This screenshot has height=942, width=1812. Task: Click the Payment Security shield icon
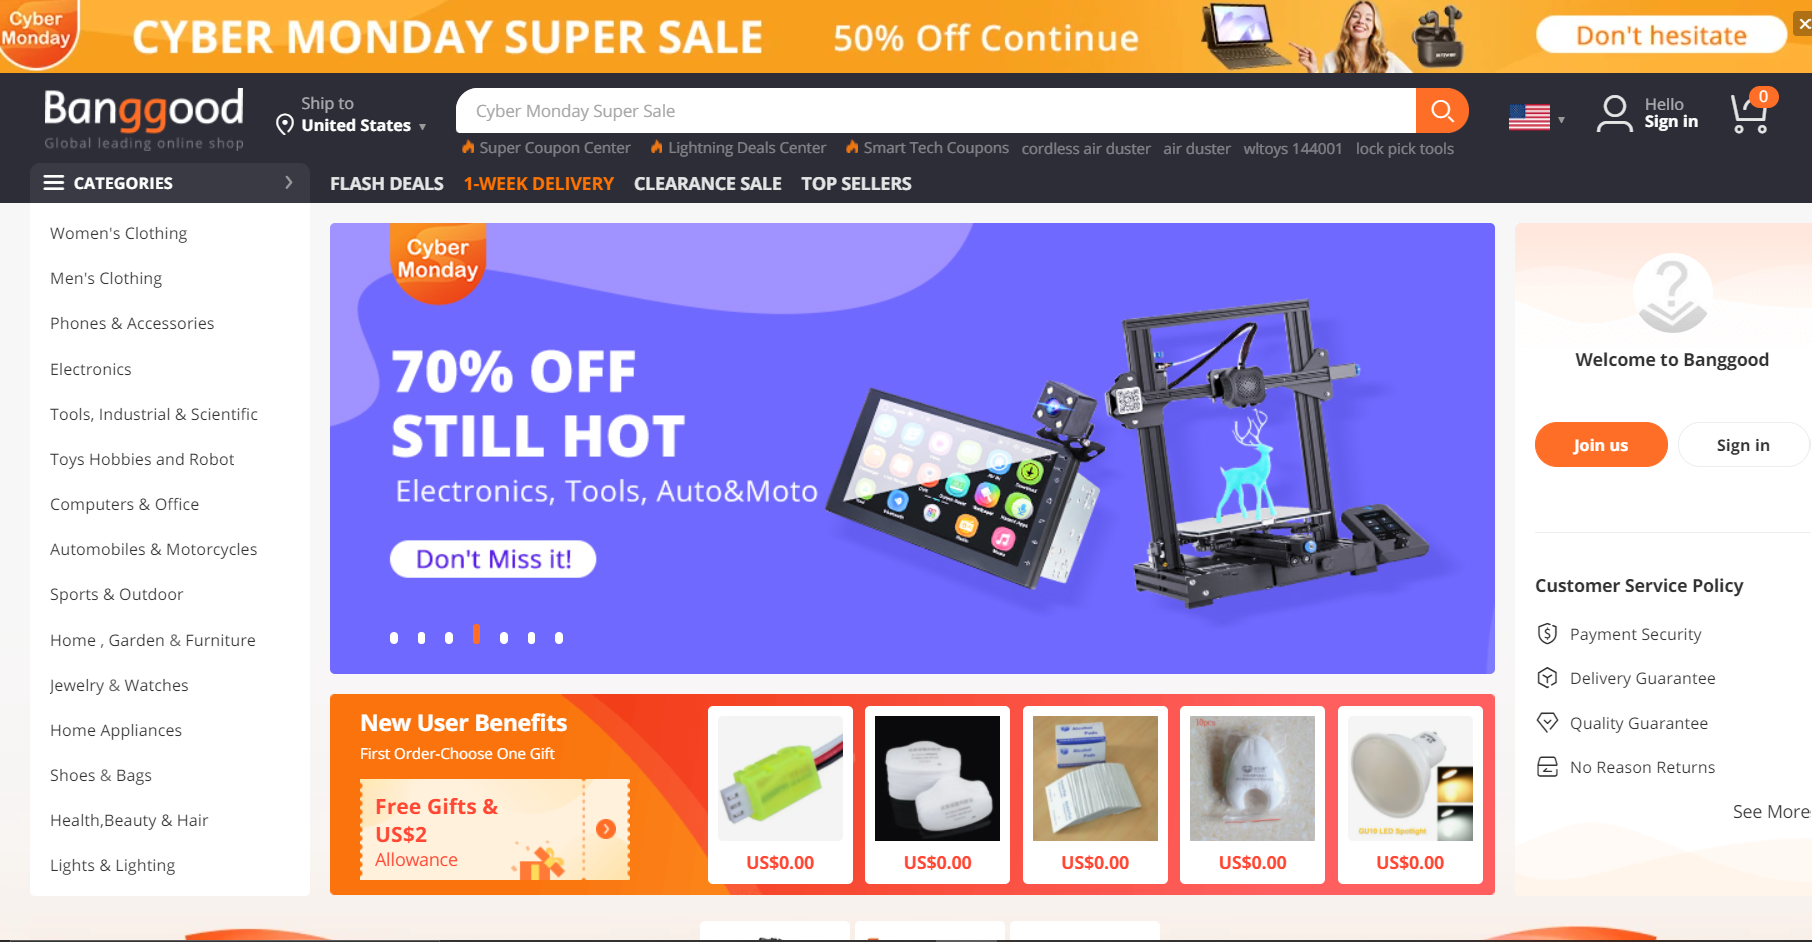click(1547, 633)
